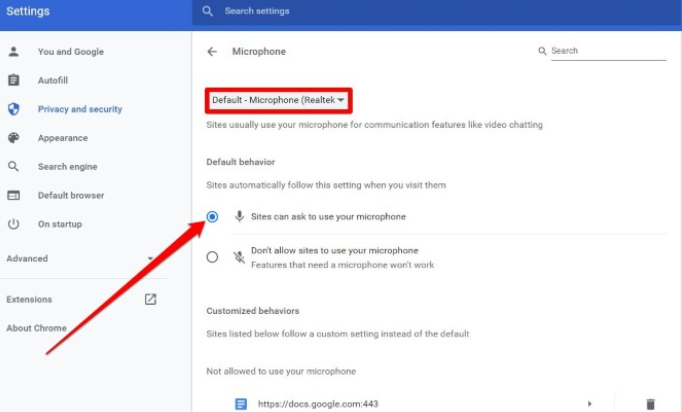Open Default browser settings

coord(71,195)
